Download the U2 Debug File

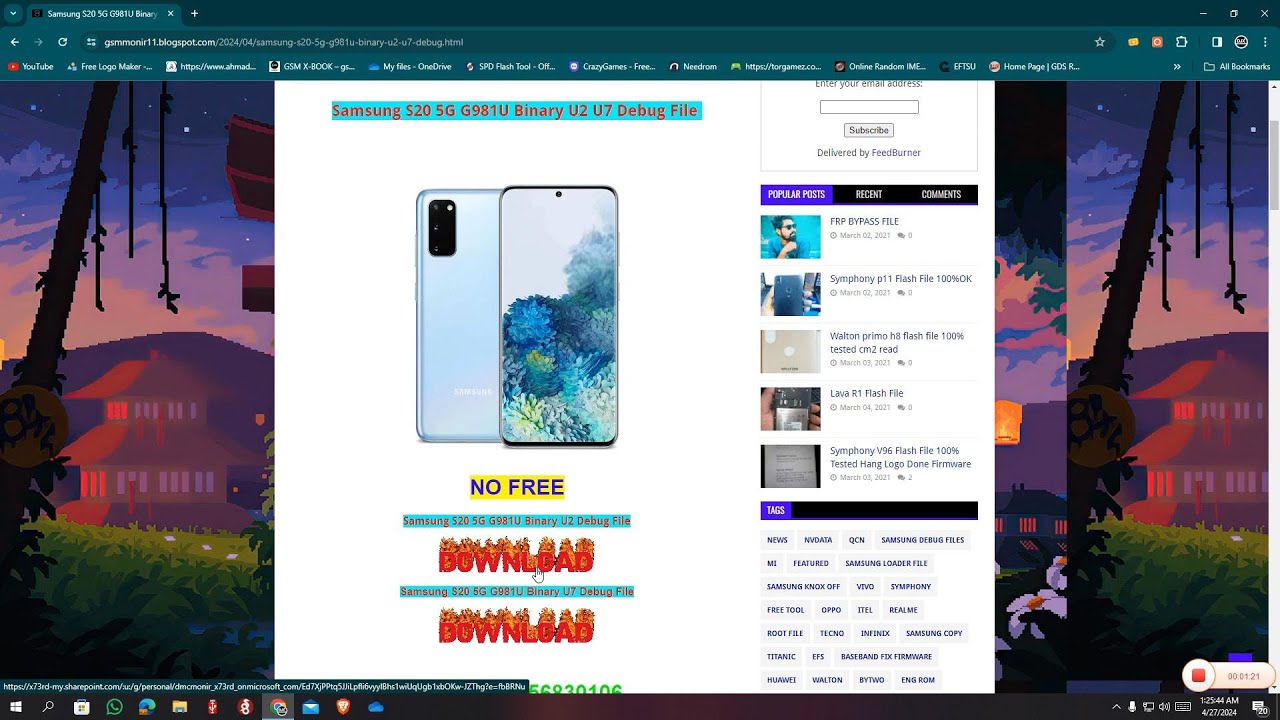[x=516, y=555]
